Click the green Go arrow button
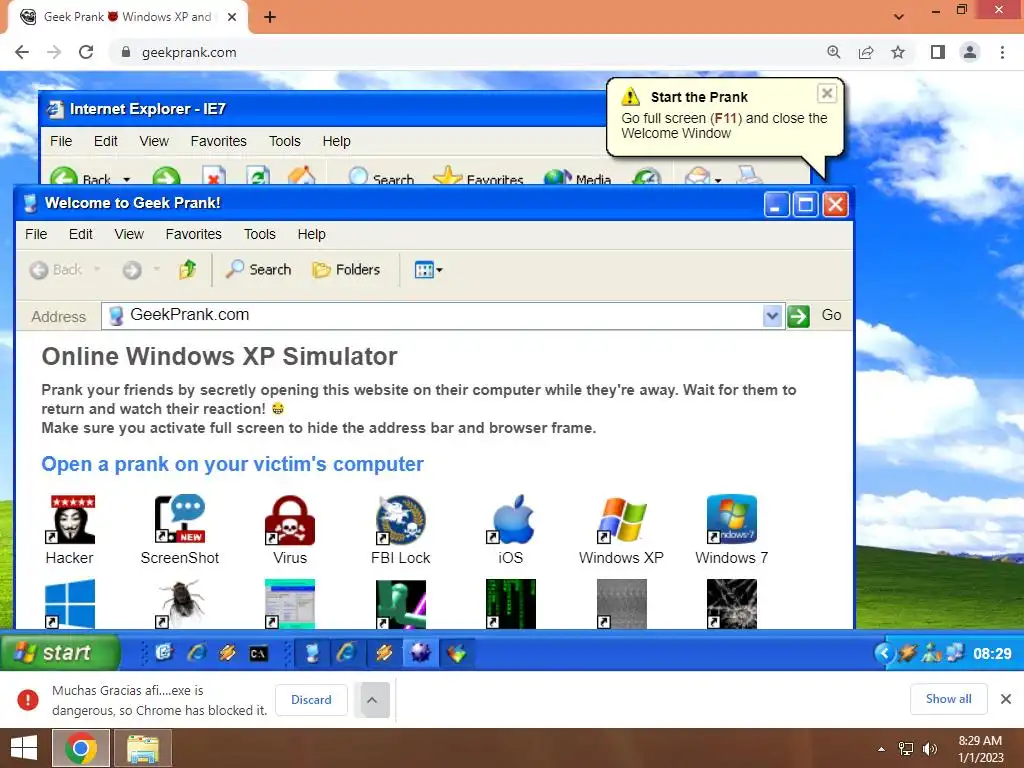 click(798, 316)
